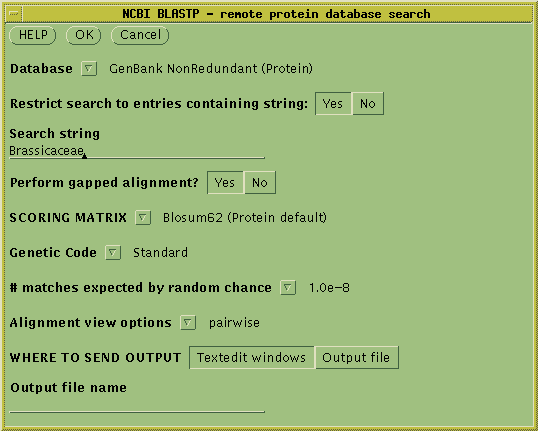This screenshot has width=538, height=431.
Task: Send output to Textedit windows
Action: tap(252, 358)
